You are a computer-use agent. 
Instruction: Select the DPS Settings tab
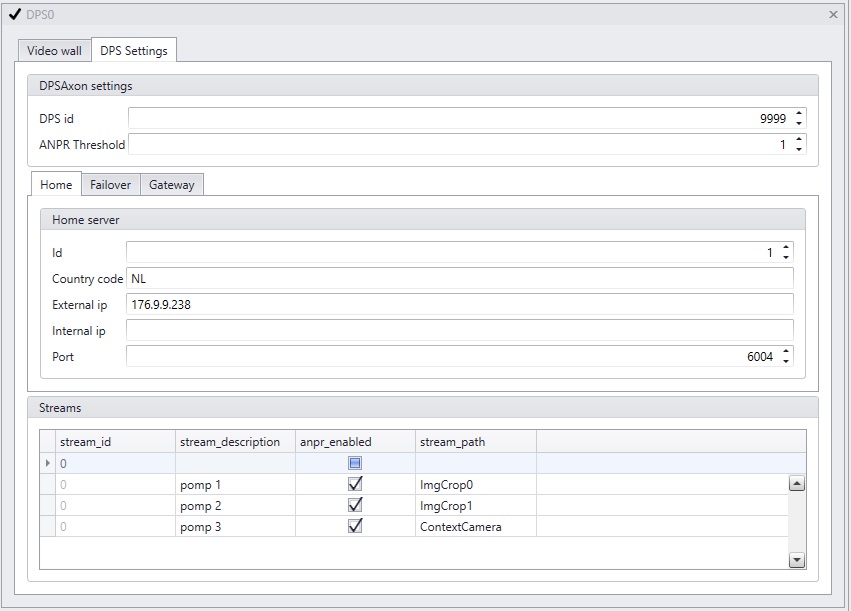click(x=134, y=50)
